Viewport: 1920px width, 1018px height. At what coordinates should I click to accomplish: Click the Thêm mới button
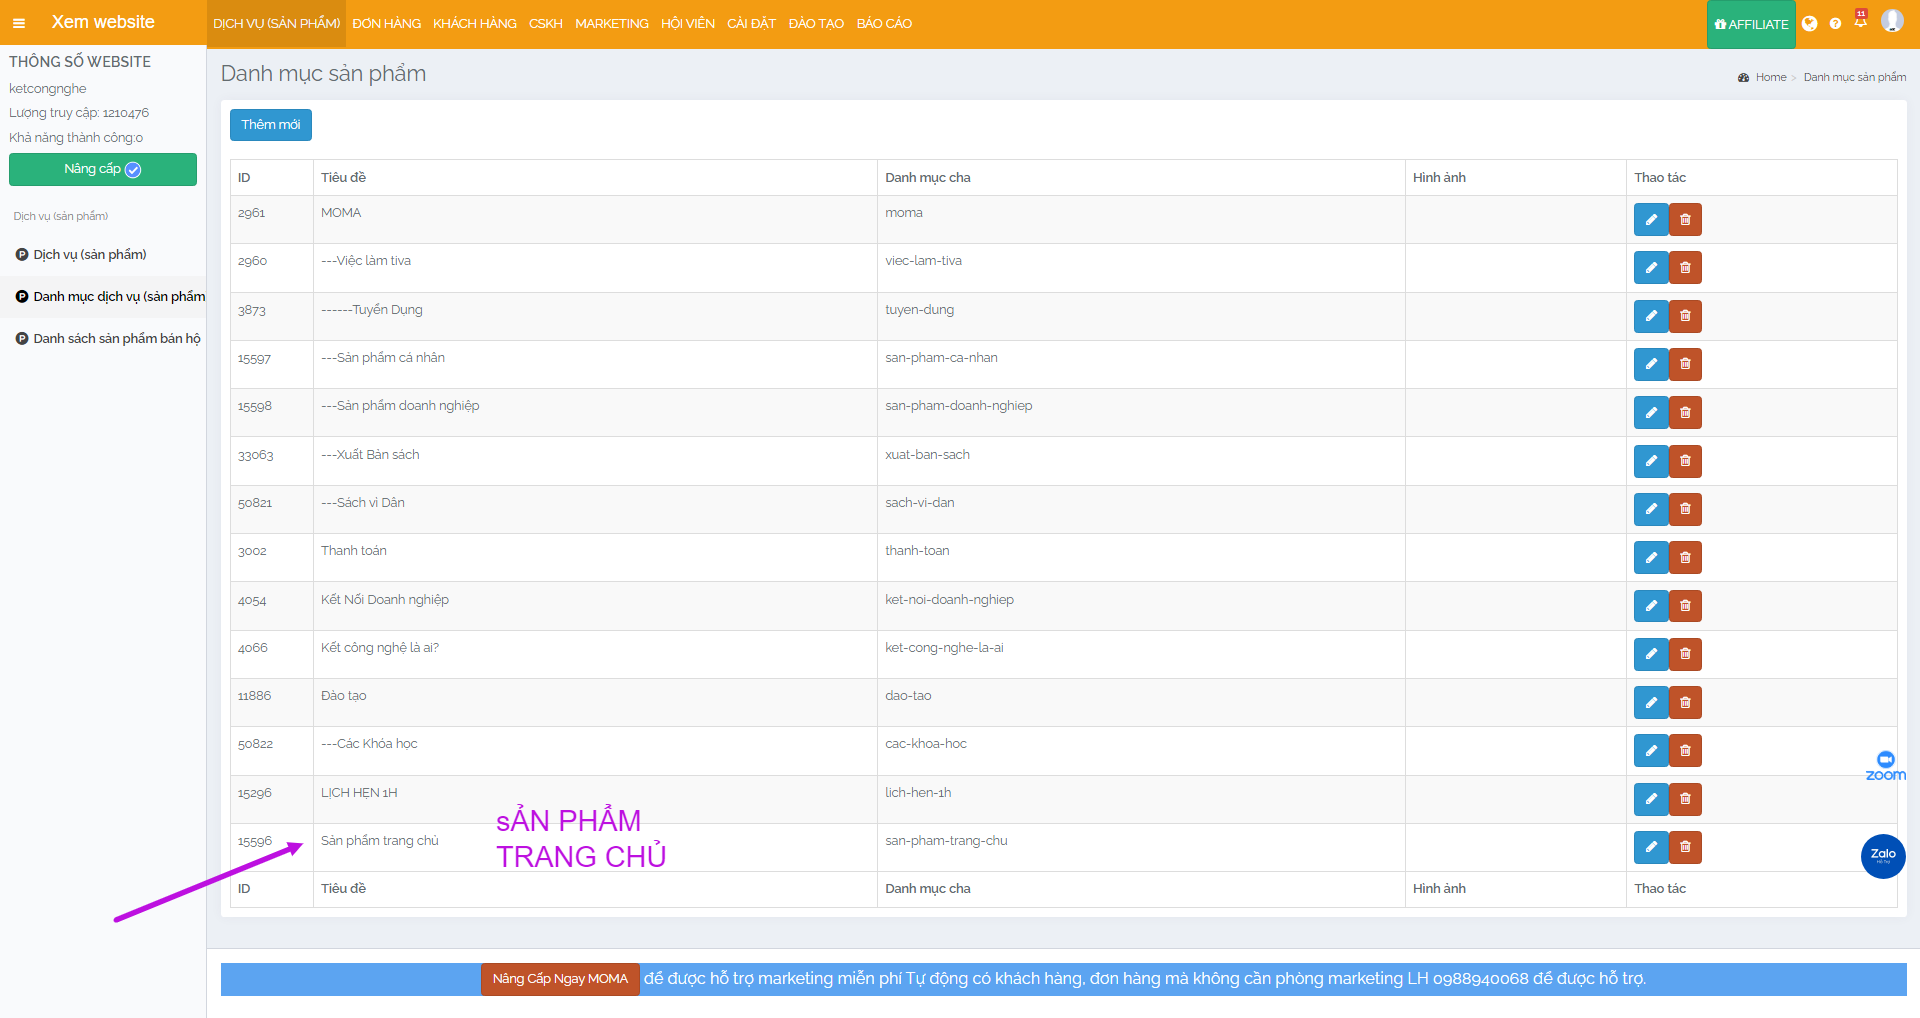[270, 125]
